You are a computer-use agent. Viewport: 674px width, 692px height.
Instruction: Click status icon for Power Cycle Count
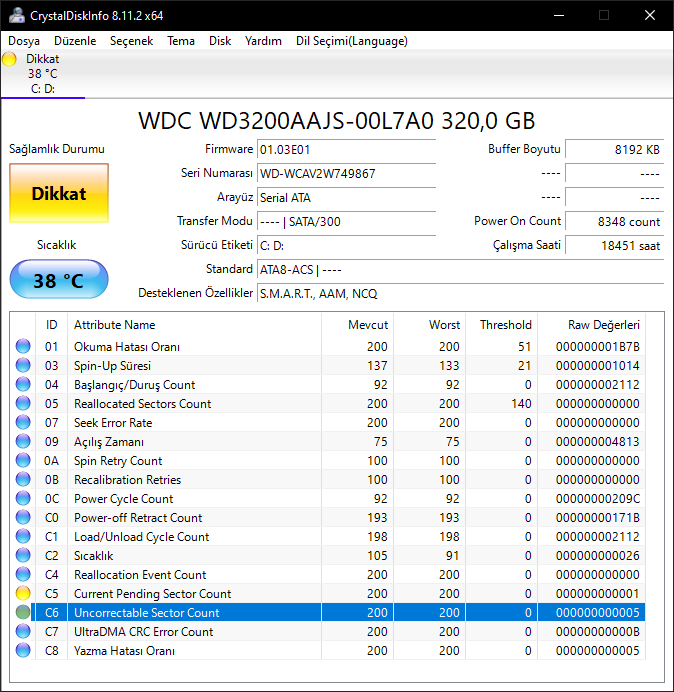click(23, 498)
